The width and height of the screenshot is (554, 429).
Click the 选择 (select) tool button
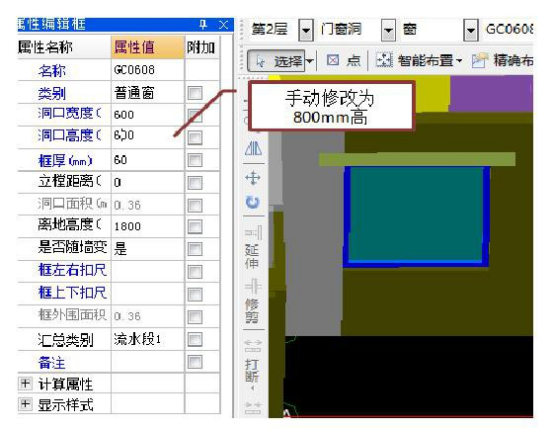276,61
